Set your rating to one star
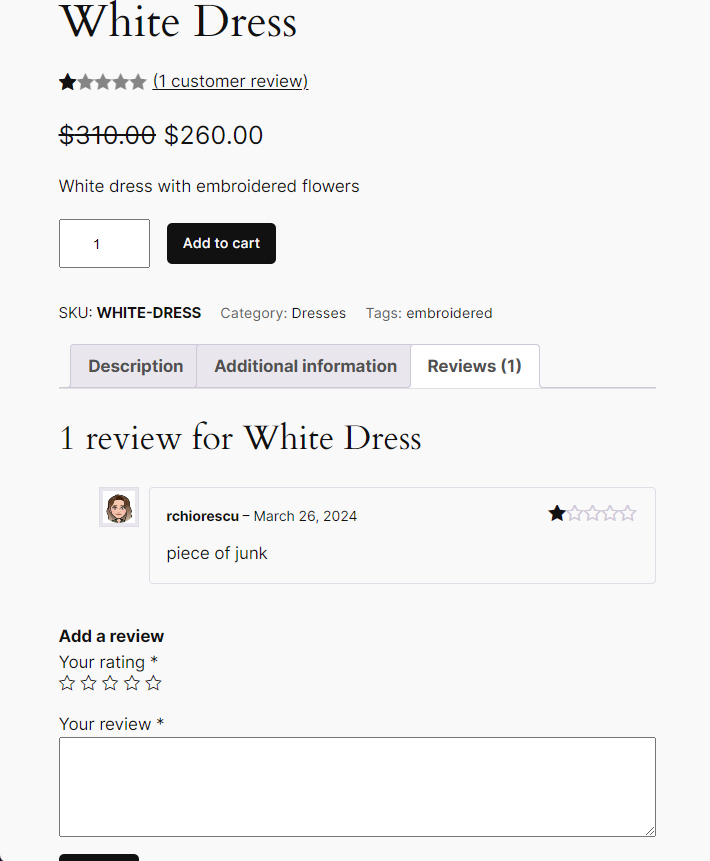The width and height of the screenshot is (710, 861). (x=67, y=683)
